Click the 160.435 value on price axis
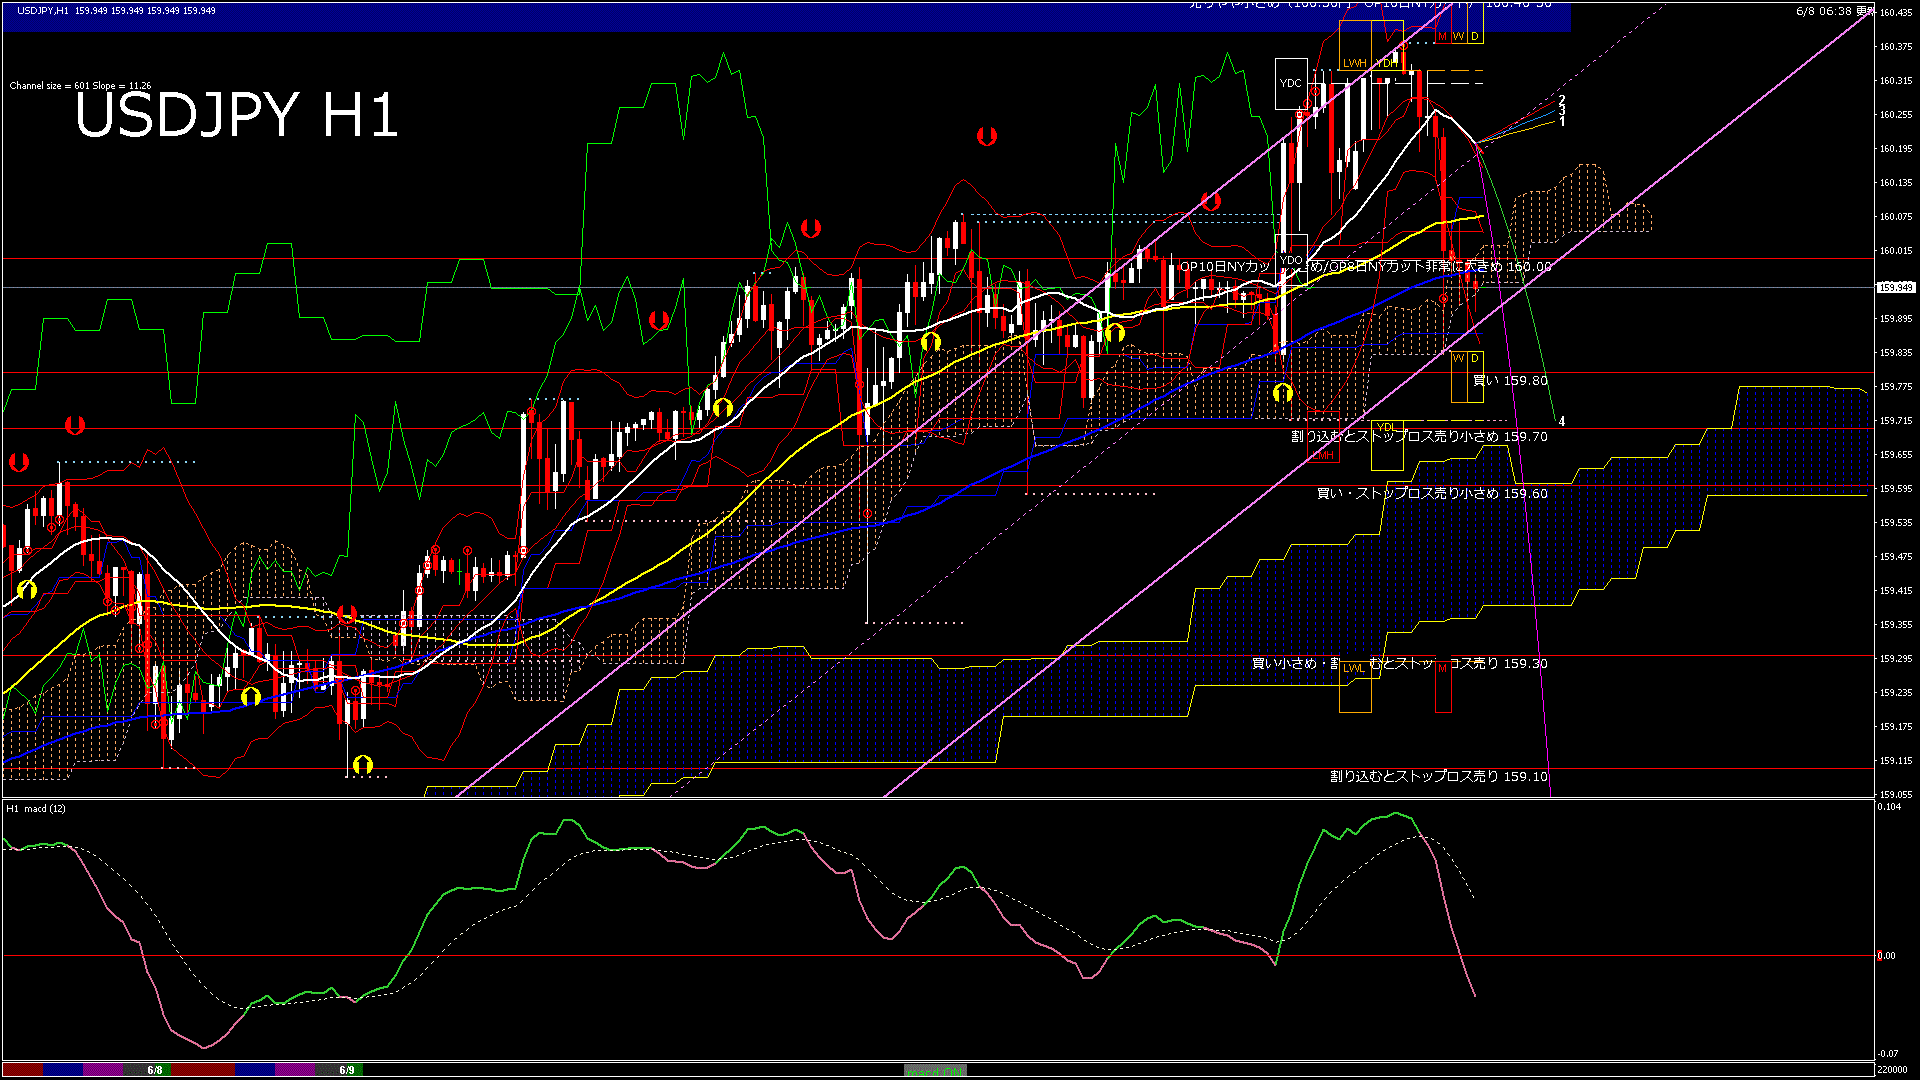This screenshot has width=1920, height=1080. [1896, 13]
